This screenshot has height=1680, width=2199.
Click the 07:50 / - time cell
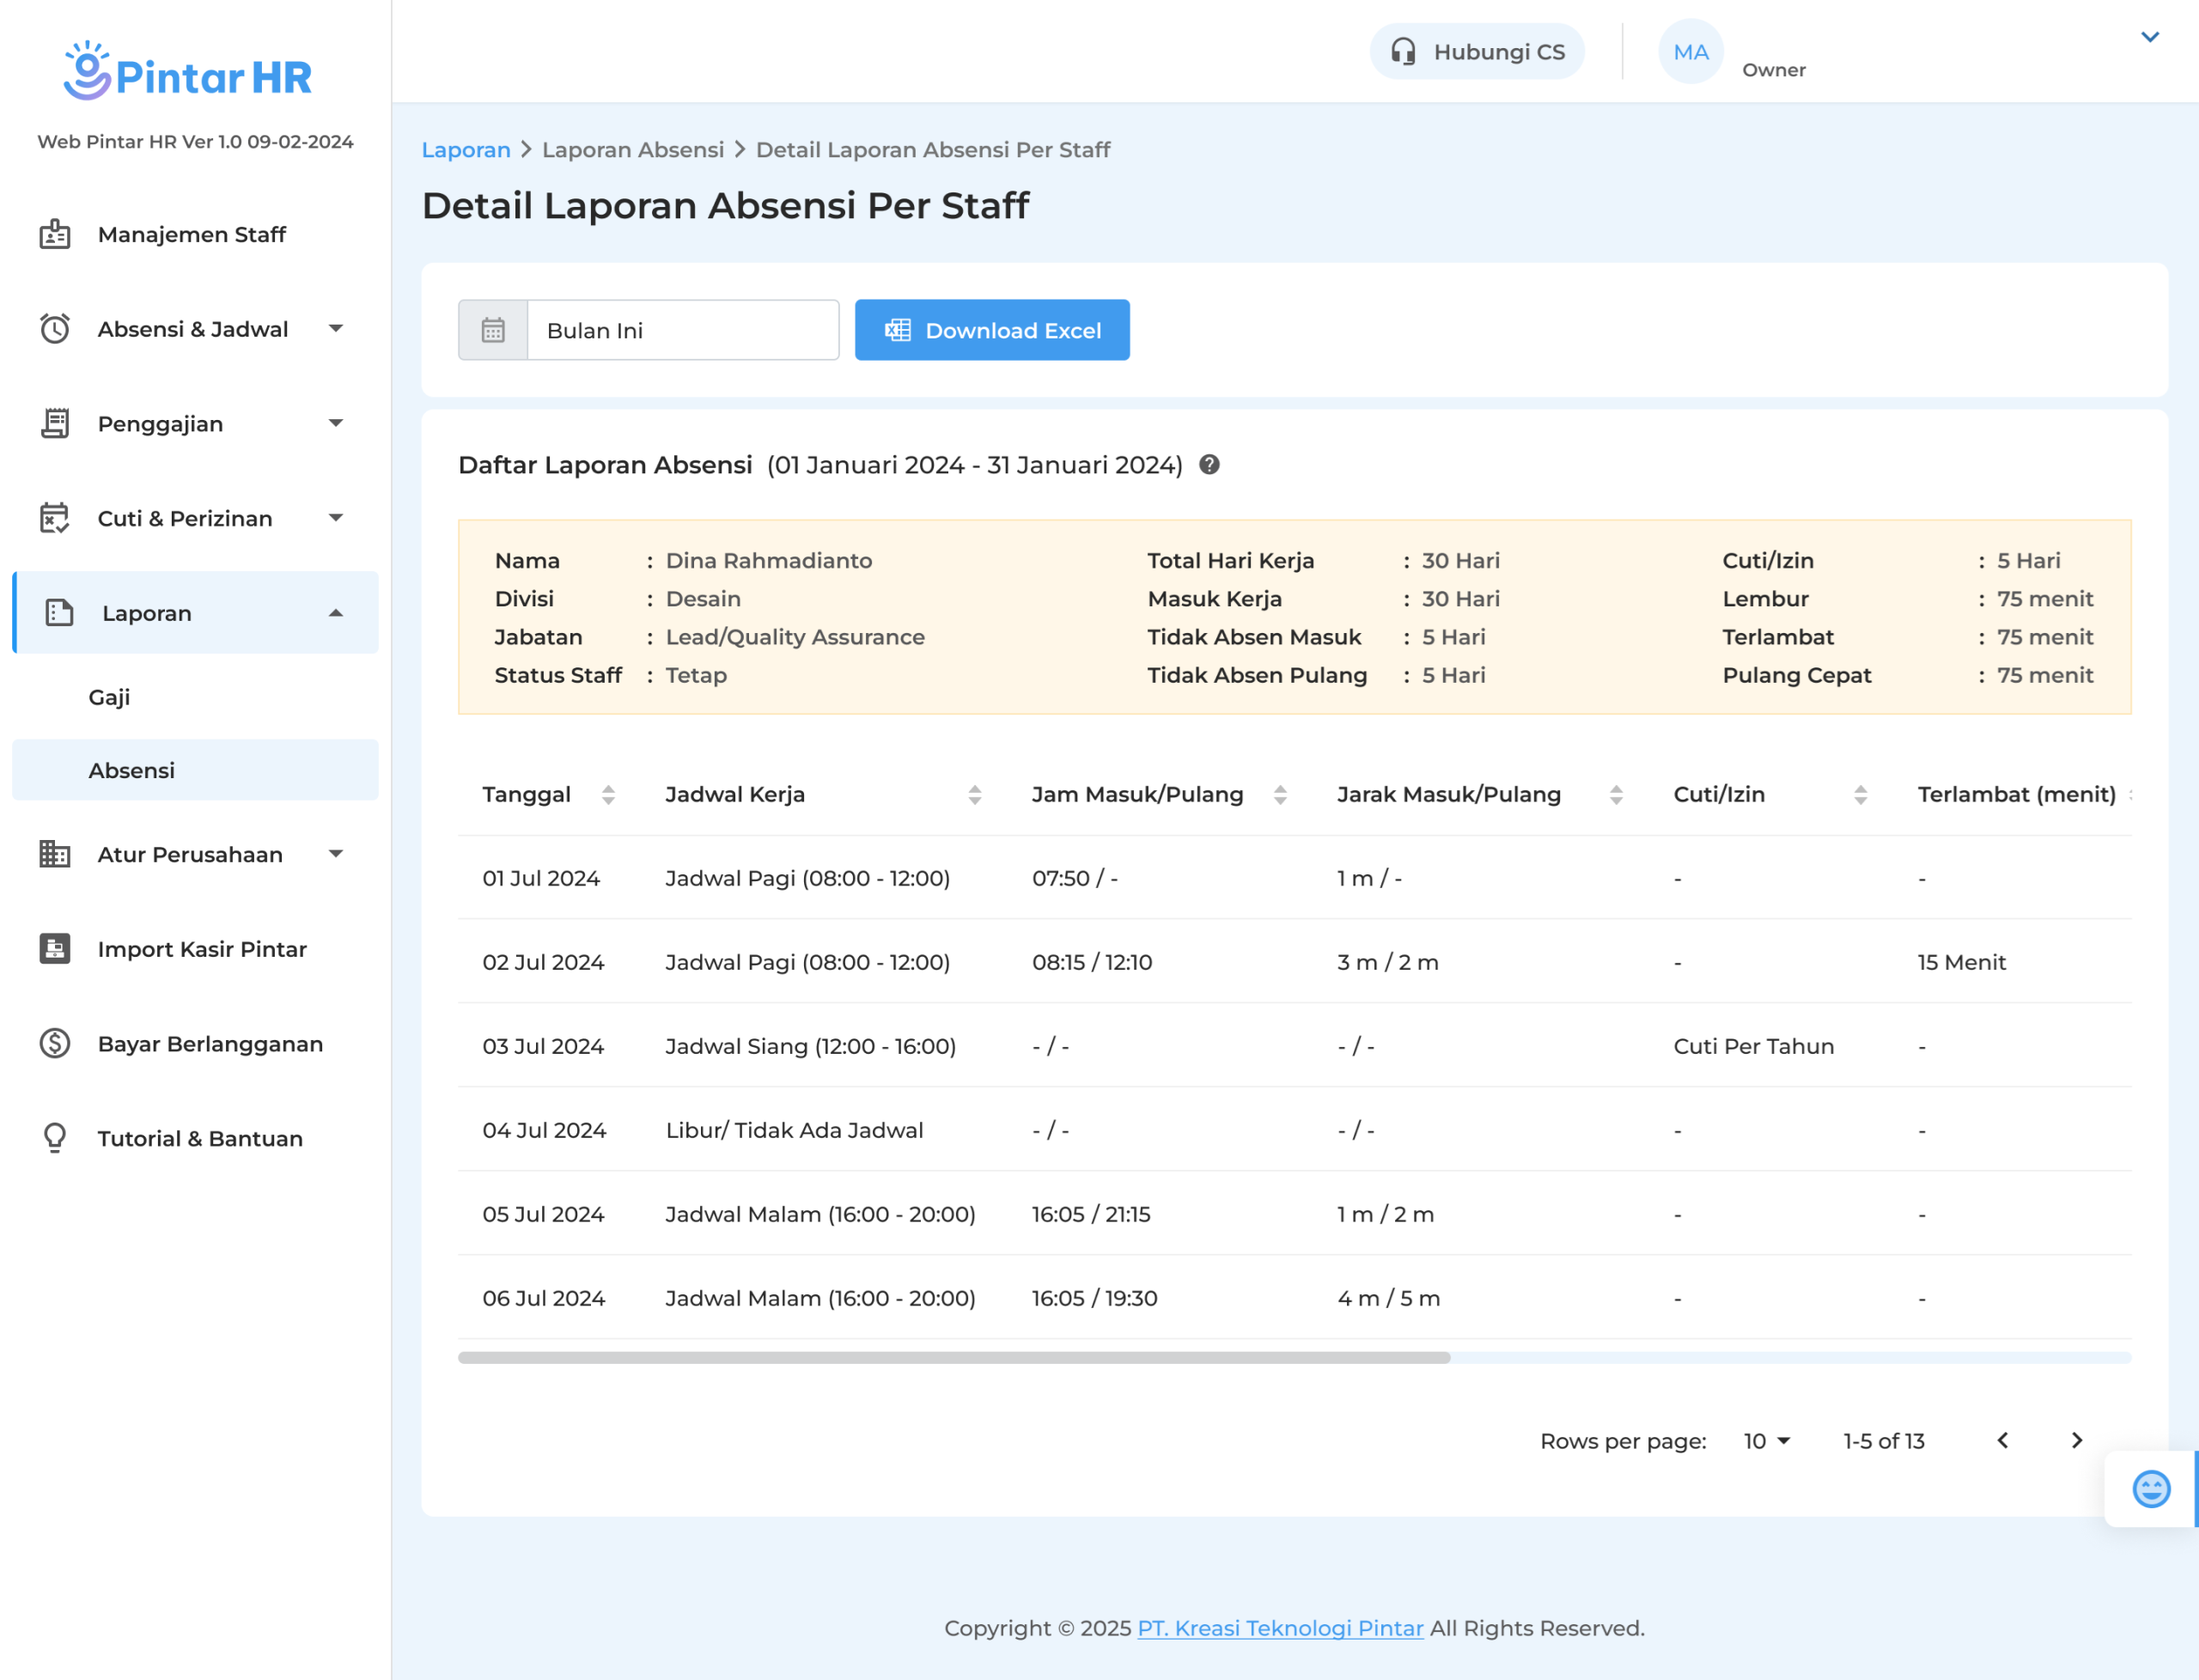[1075, 878]
